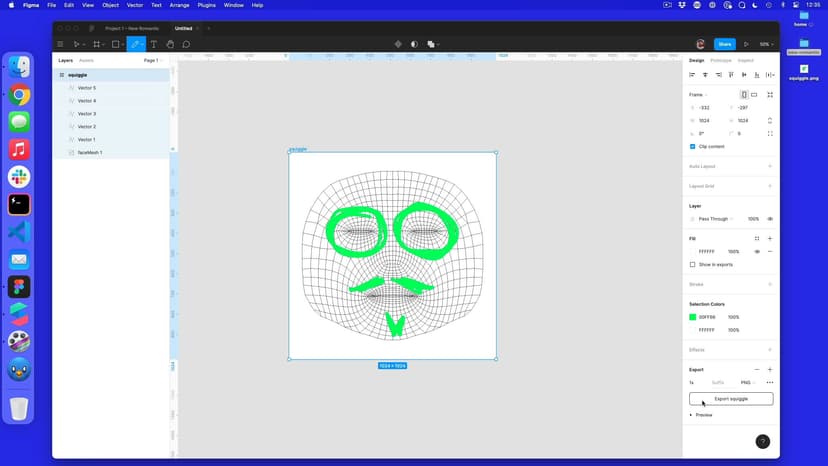Open export options three-dot menu
The height and width of the screenshot is (466, 828).
[x=770, y=383]
